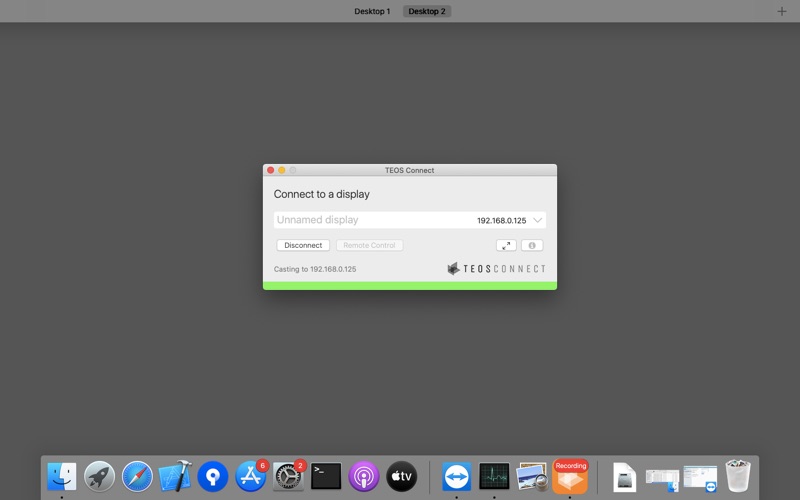Open Finder from the Dock
The height and width of the screenshot is (500, 800).
point(62,477)
